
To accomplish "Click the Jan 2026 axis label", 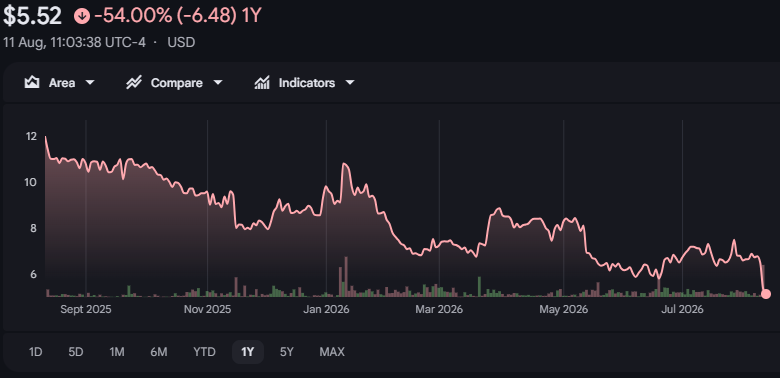I will tap(326, 309).
